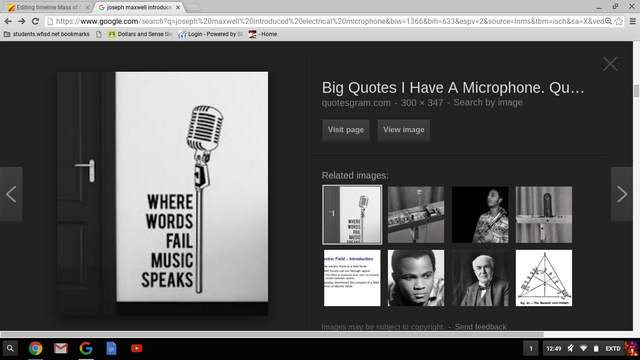Click Send feedback link

(480, 327)
